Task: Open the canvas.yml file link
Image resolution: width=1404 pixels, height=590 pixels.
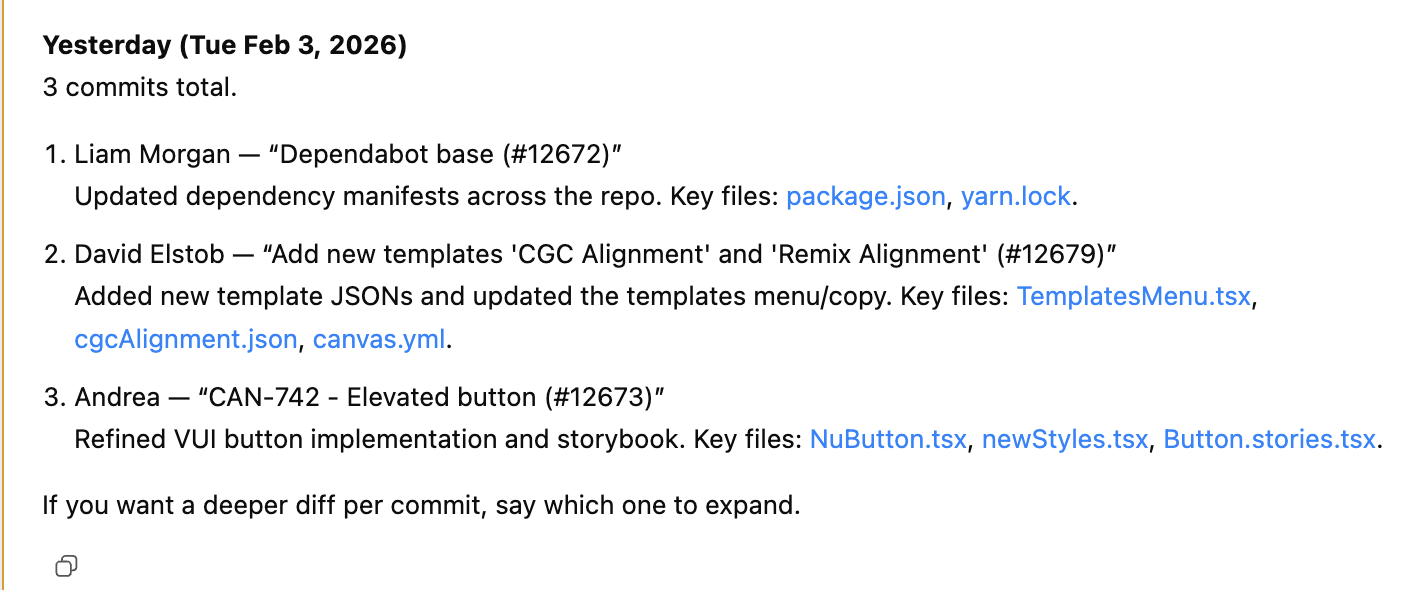Action: [x=379, y=339]
